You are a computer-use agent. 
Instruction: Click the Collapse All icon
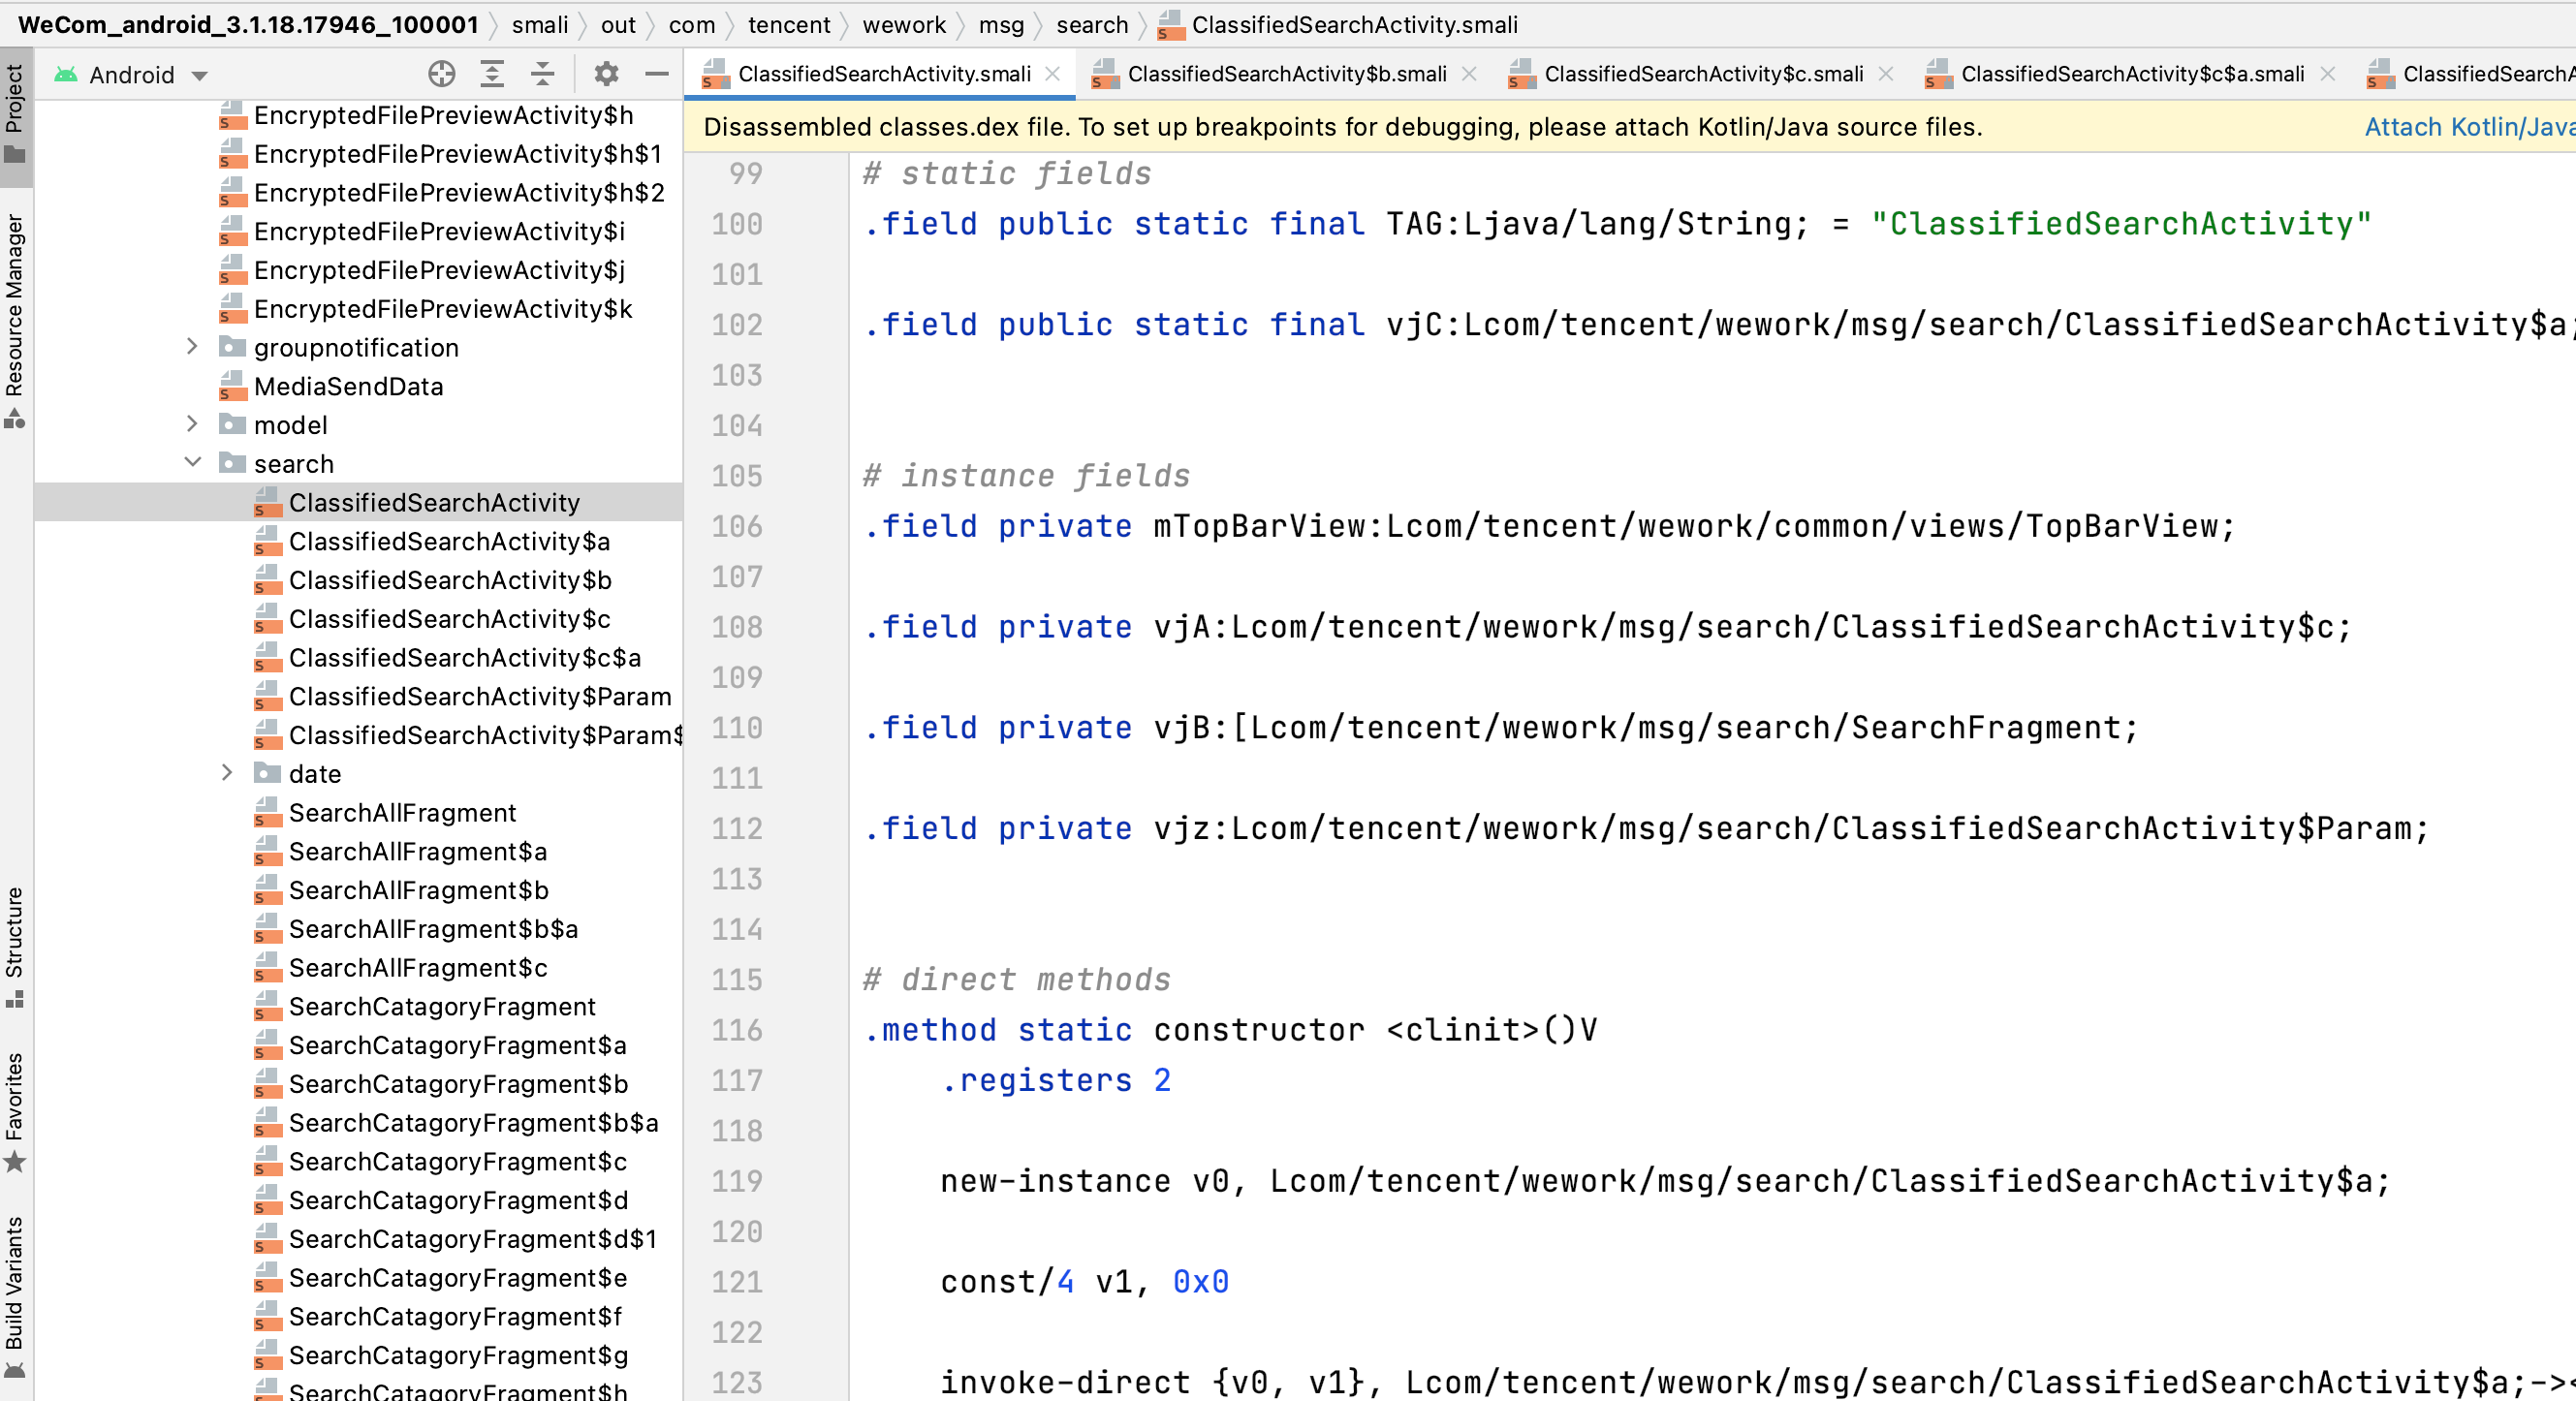pyautogui.click(x=542, y=74)
